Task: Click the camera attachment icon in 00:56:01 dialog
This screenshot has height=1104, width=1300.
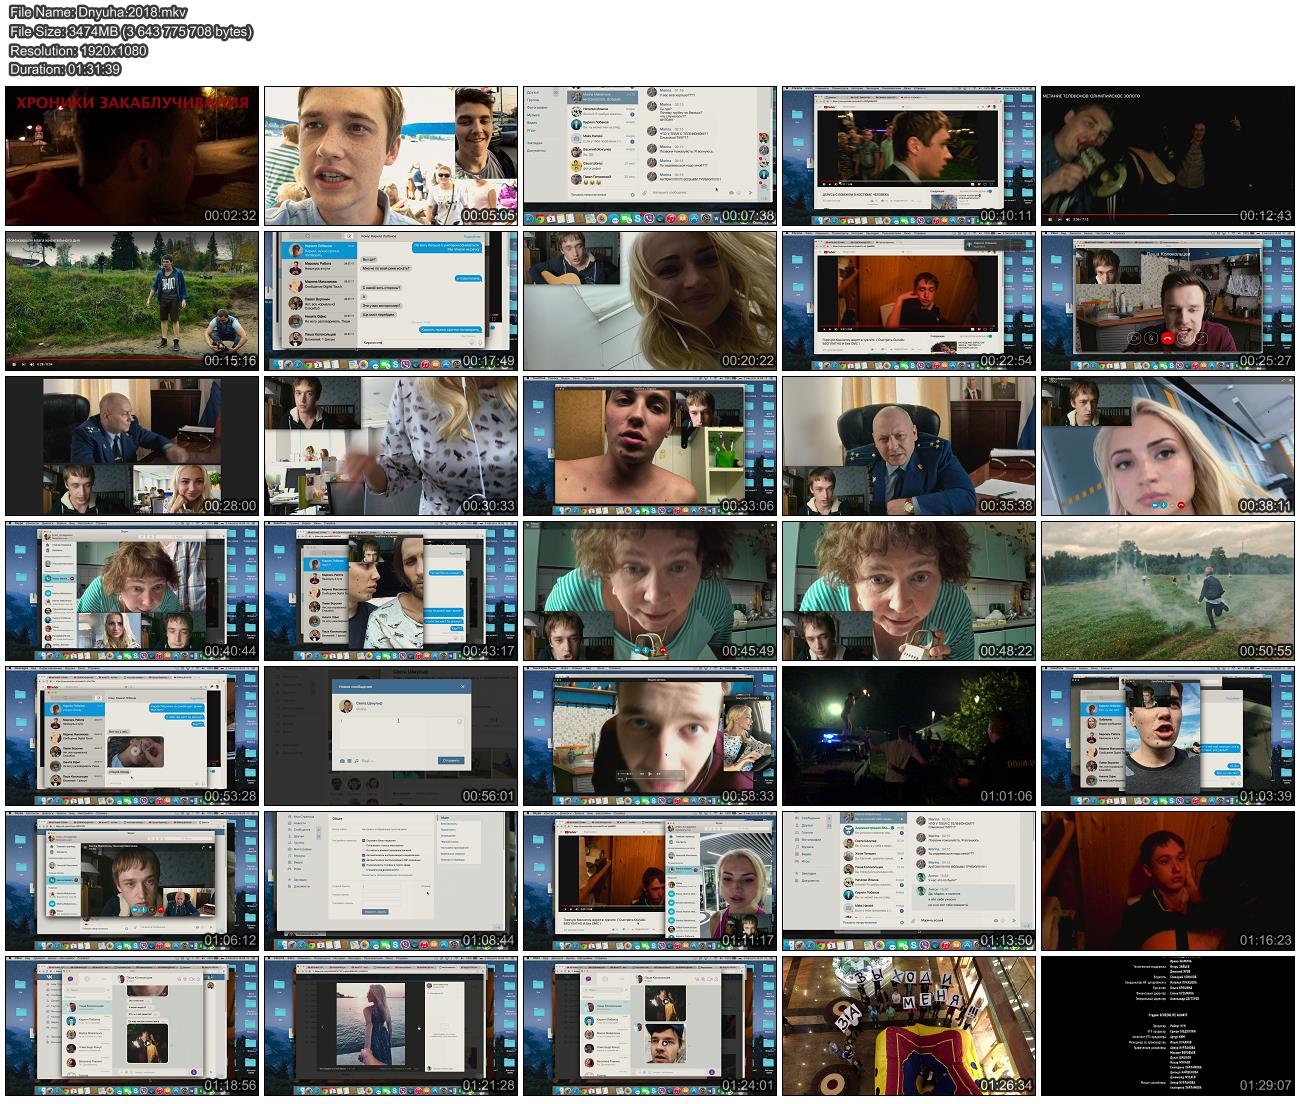Action: pyautogui.click(x=342, y=761)
